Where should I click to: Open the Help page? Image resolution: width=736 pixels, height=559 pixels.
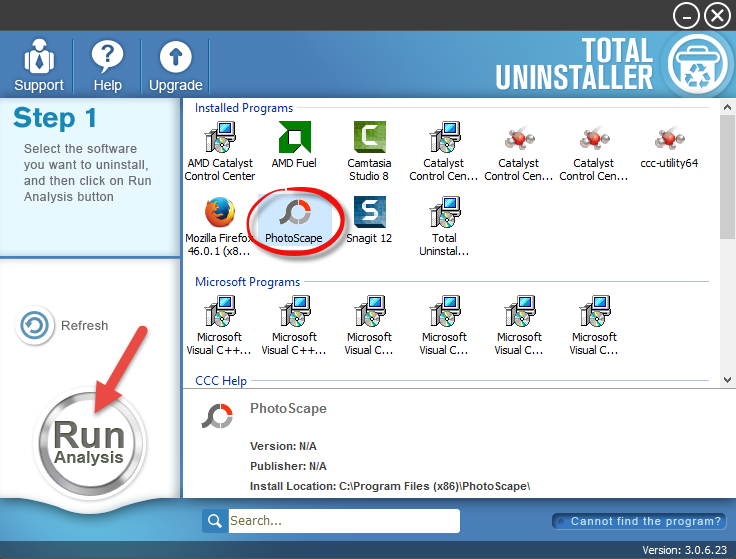[x=107, y=65]
